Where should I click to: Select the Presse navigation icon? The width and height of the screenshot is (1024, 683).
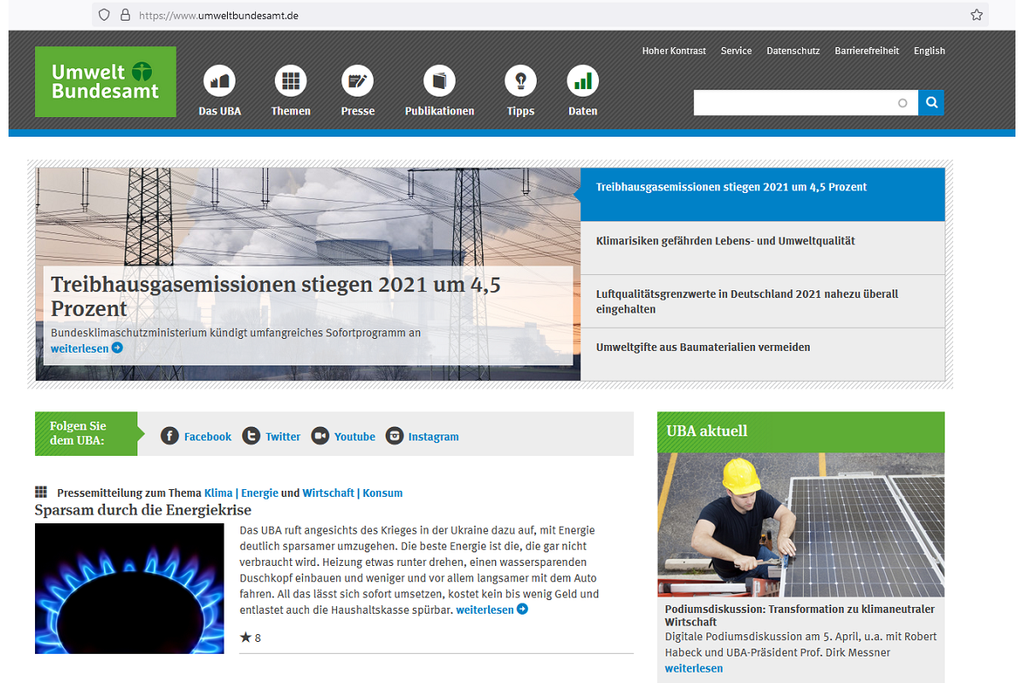[357, 81]
